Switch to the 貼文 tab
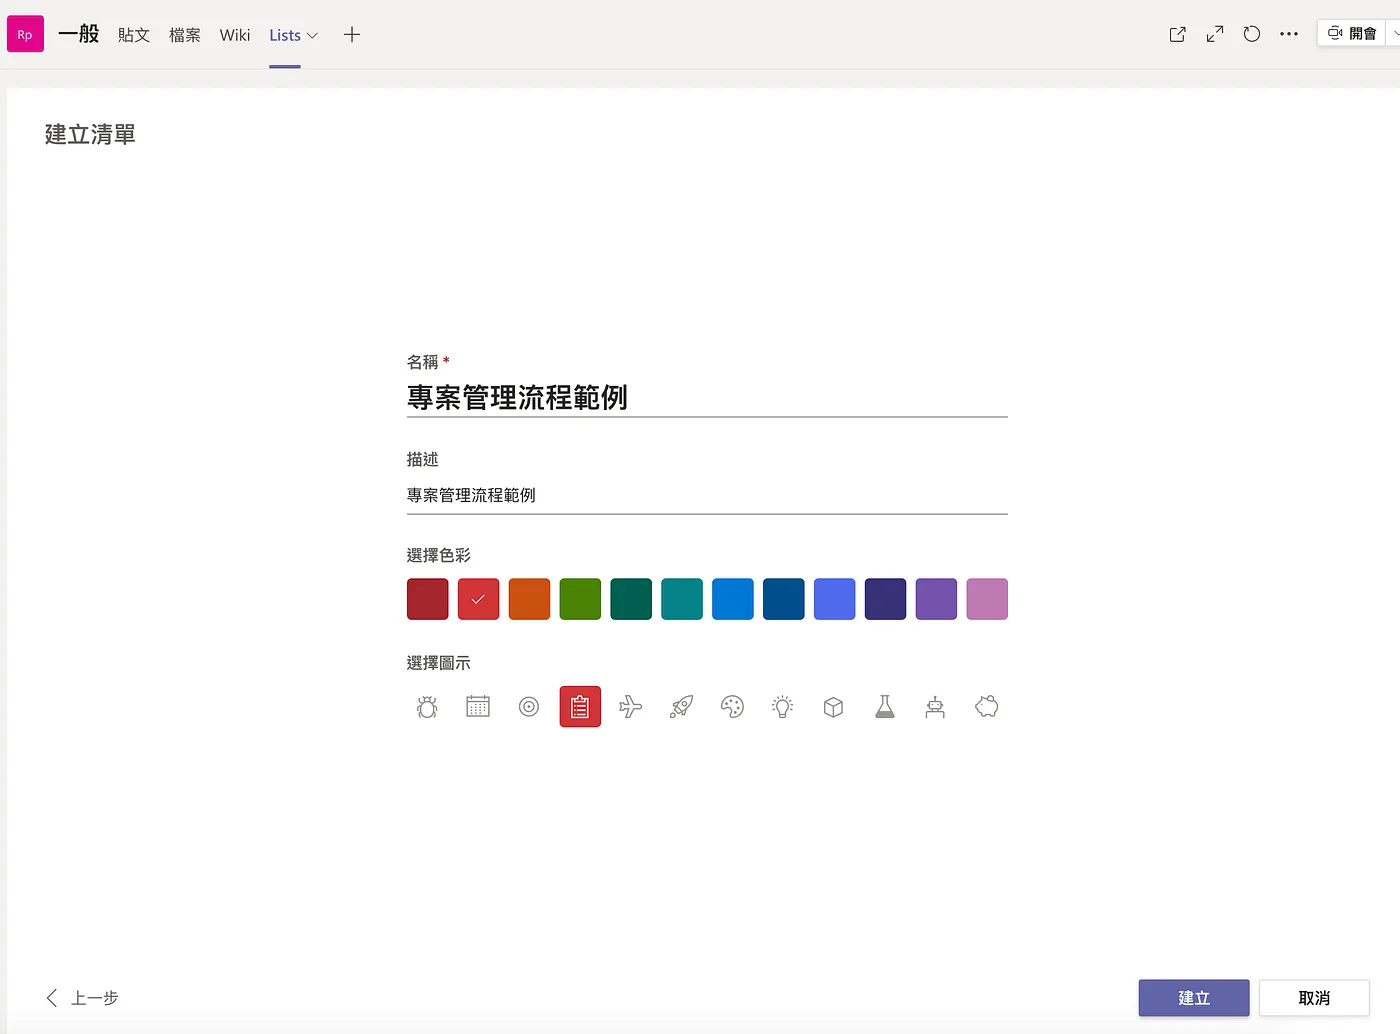This screenshot has width=1400, height=1034. coord(134,35)
